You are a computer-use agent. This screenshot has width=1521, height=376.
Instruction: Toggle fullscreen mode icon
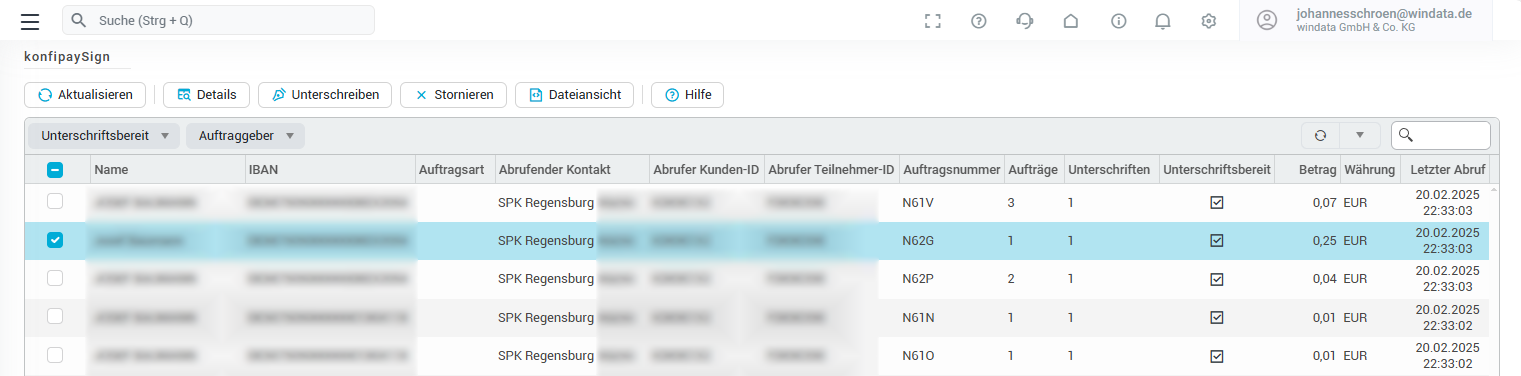933,21
